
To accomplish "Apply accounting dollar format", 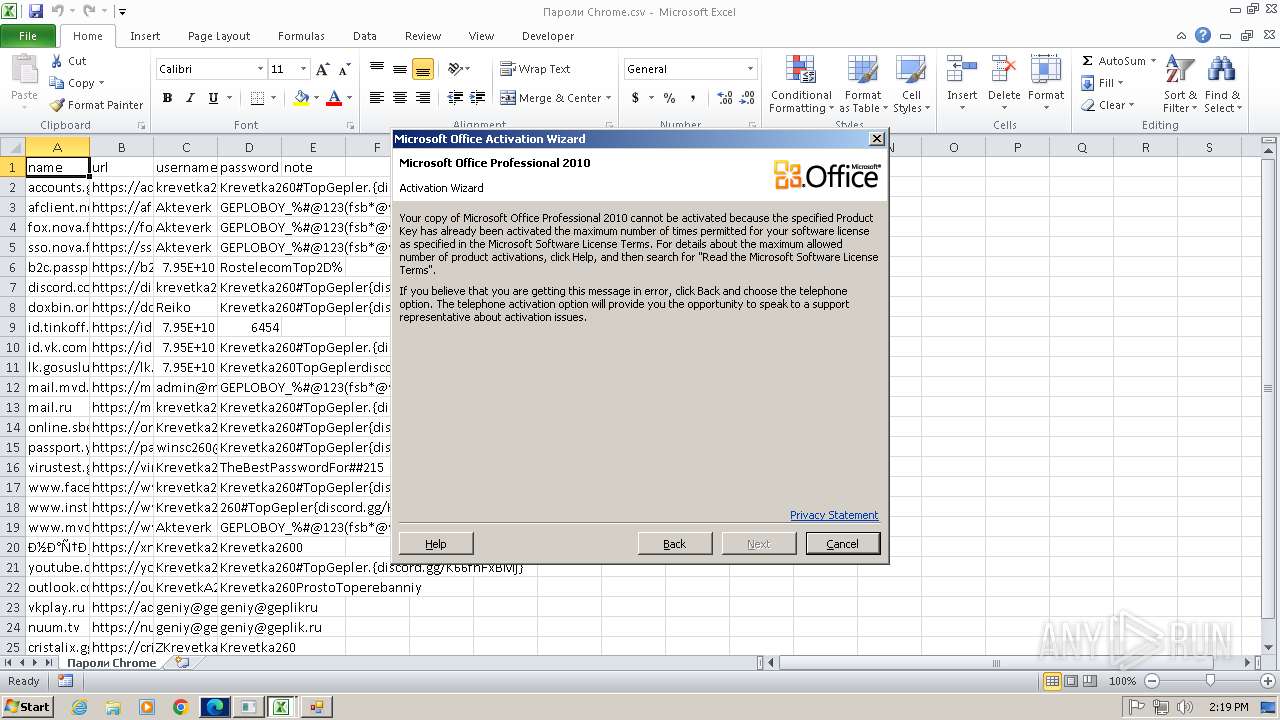I will (x=635, y=98).
